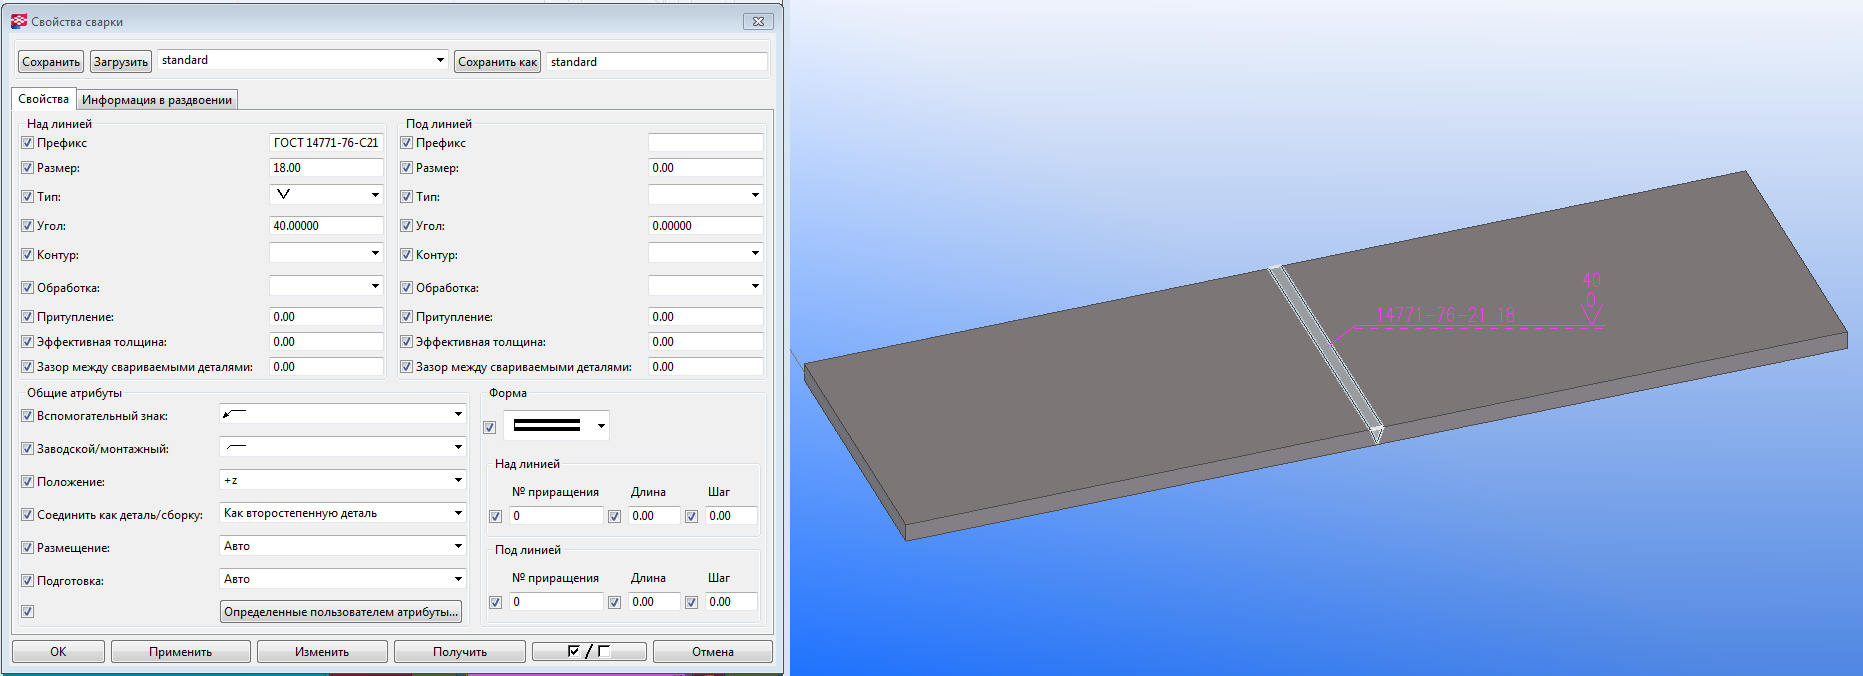This screenshot has width=1863, height=676.
Task: Click the Размер field showing 18.00
Action: pyautogui.click(x=326, y=168)
